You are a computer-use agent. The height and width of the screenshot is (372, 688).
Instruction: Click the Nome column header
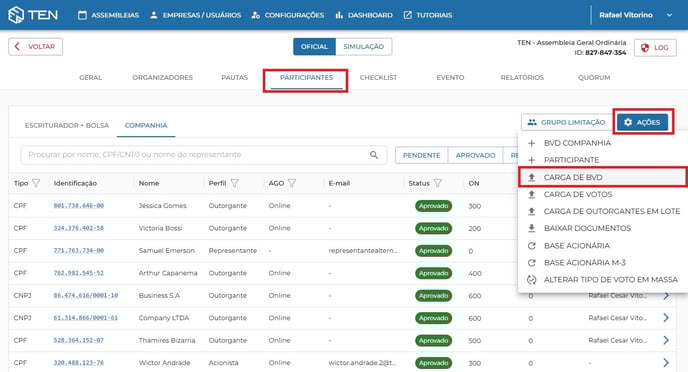(149, 183)
